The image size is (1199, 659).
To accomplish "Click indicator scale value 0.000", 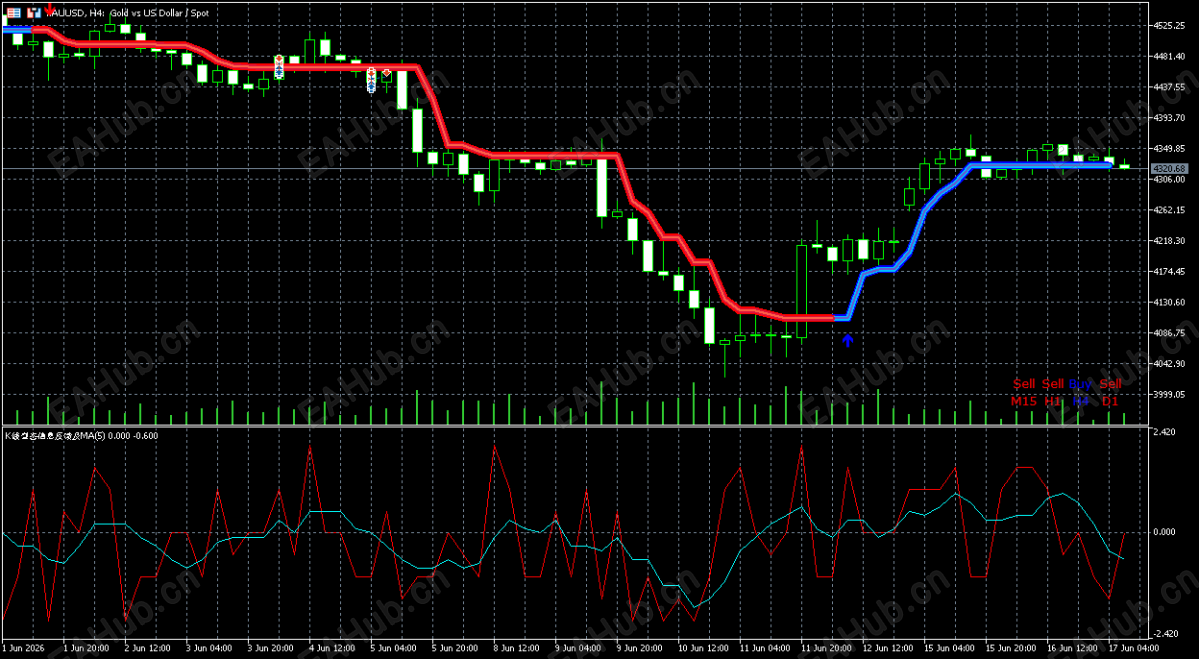I will tap(1164, 532).
